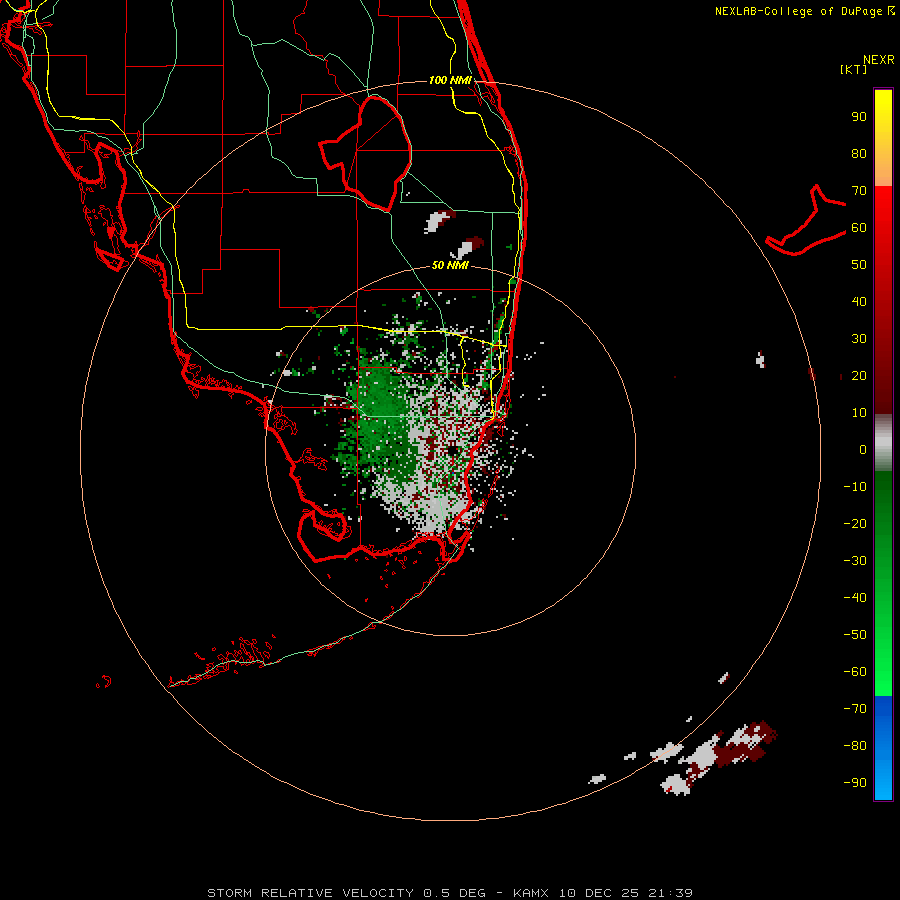Click the -80 value on velocity scale

point(855,746)
